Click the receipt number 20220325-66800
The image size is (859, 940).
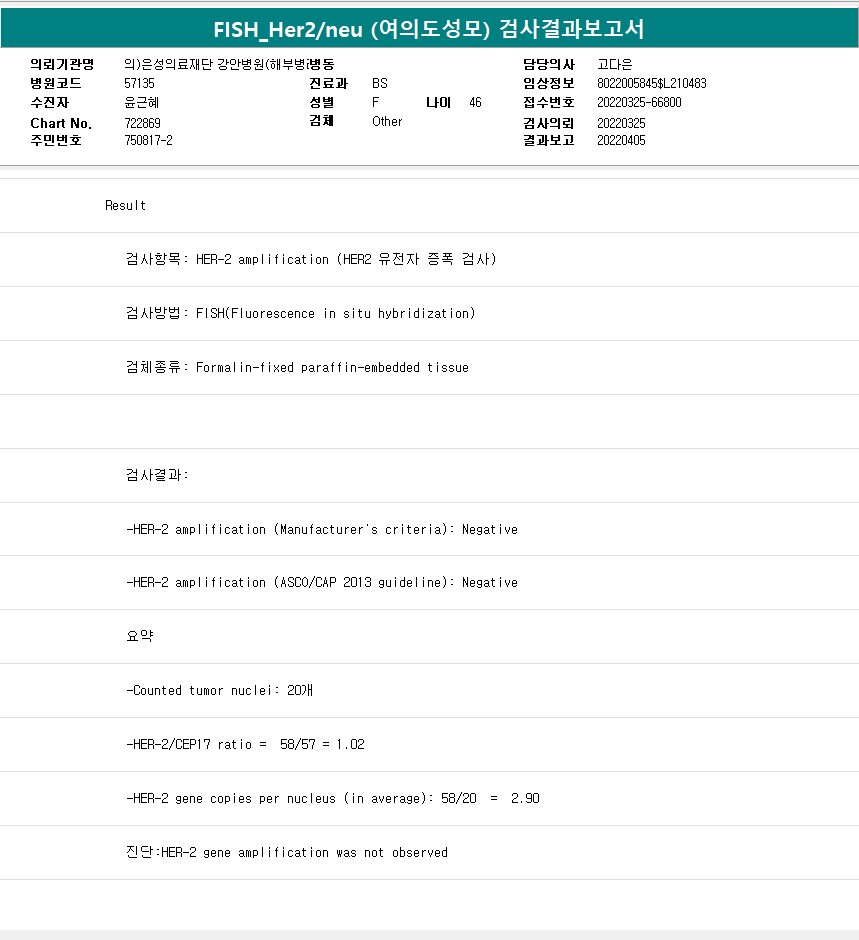[639, 103]
